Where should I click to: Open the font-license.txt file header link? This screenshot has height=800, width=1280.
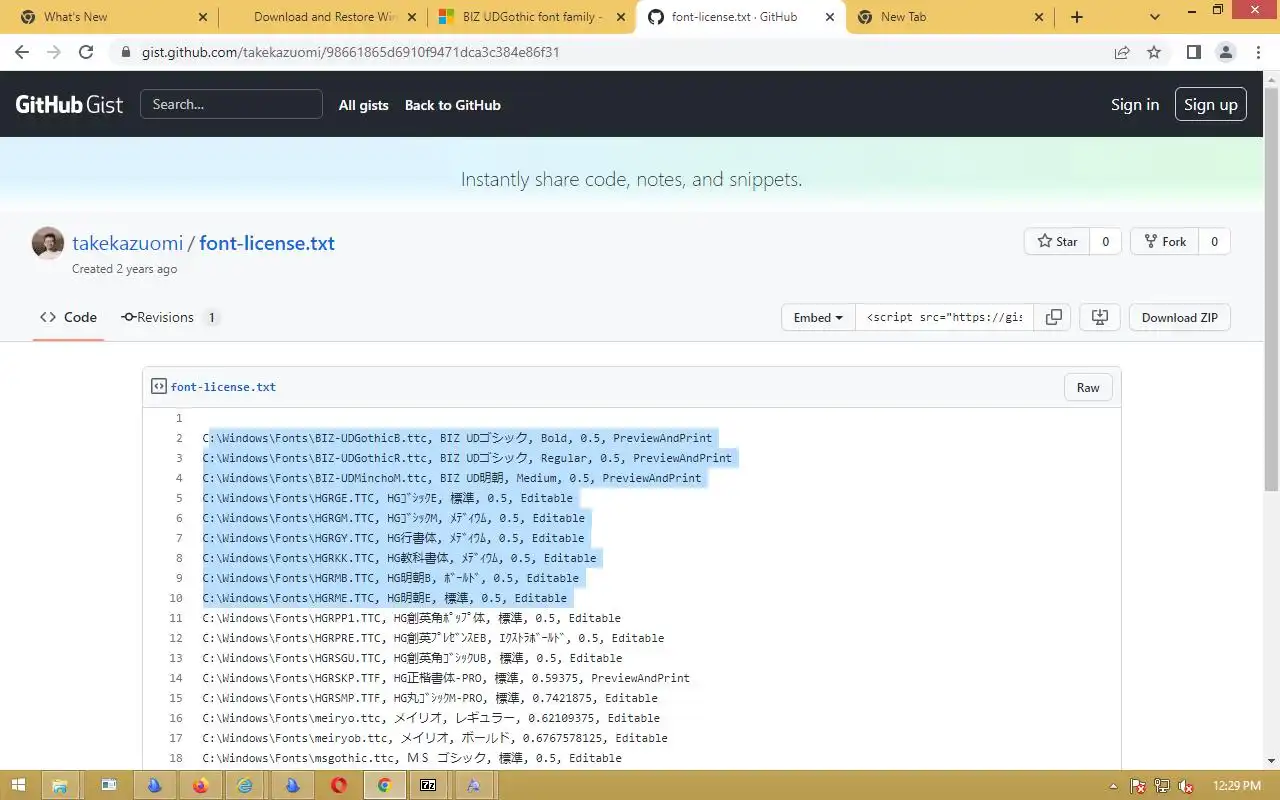(223, 387)
